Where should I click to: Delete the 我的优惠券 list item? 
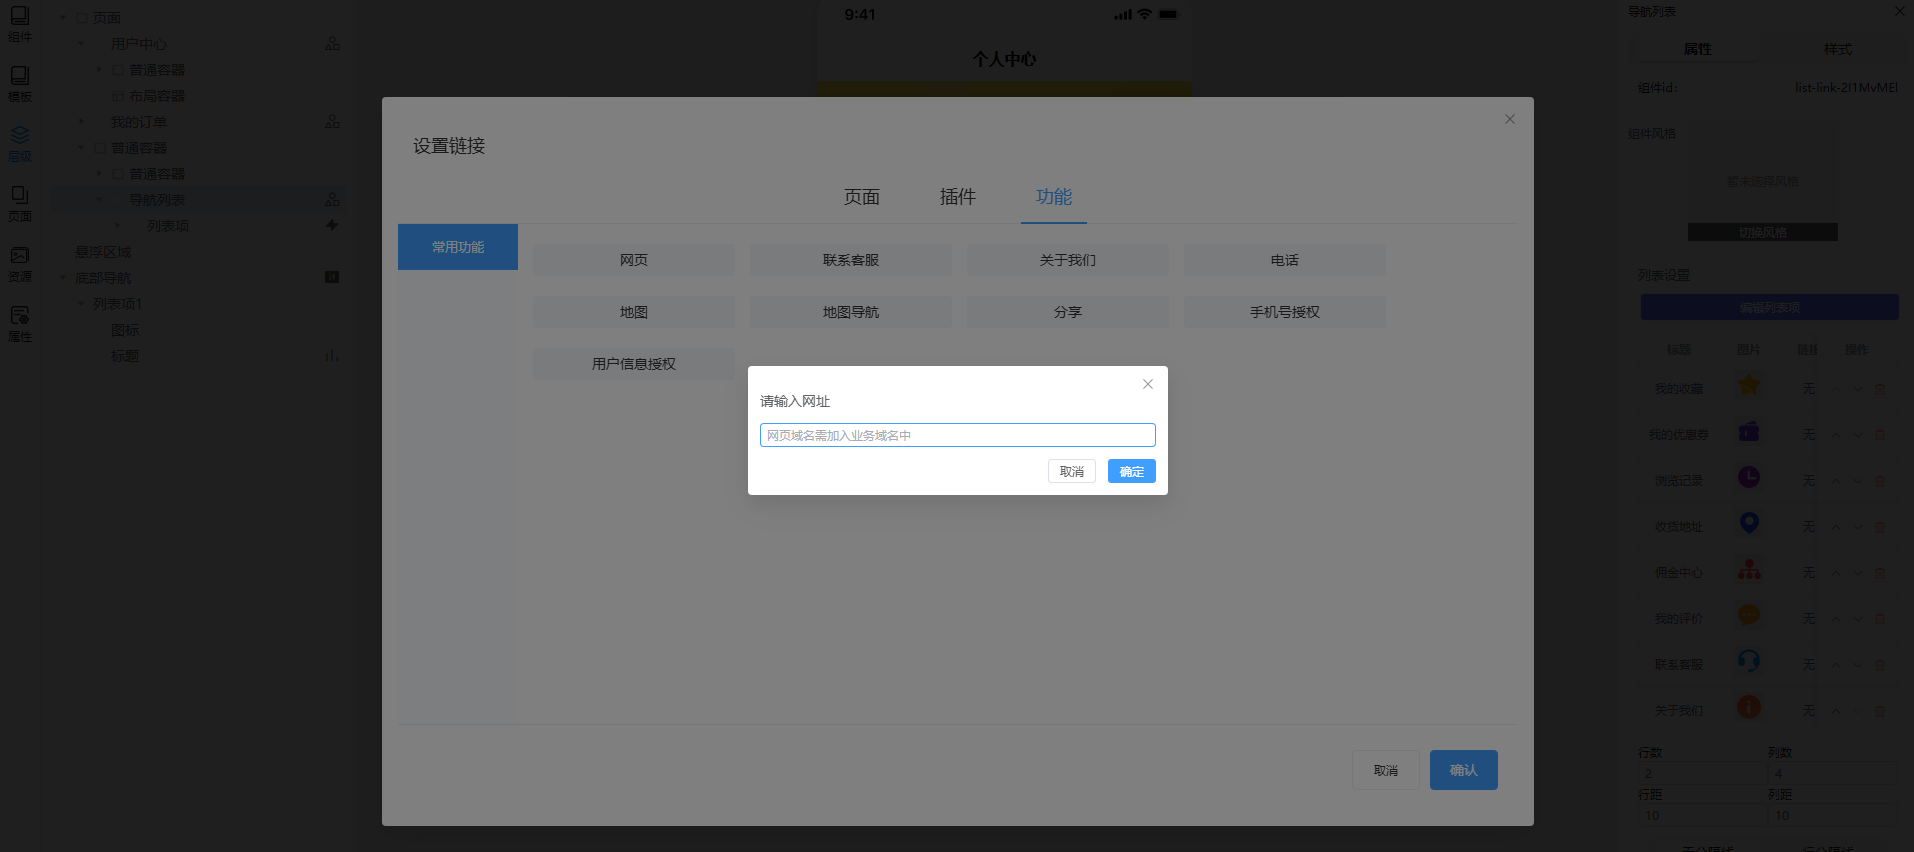click(x=1880, y=434)
